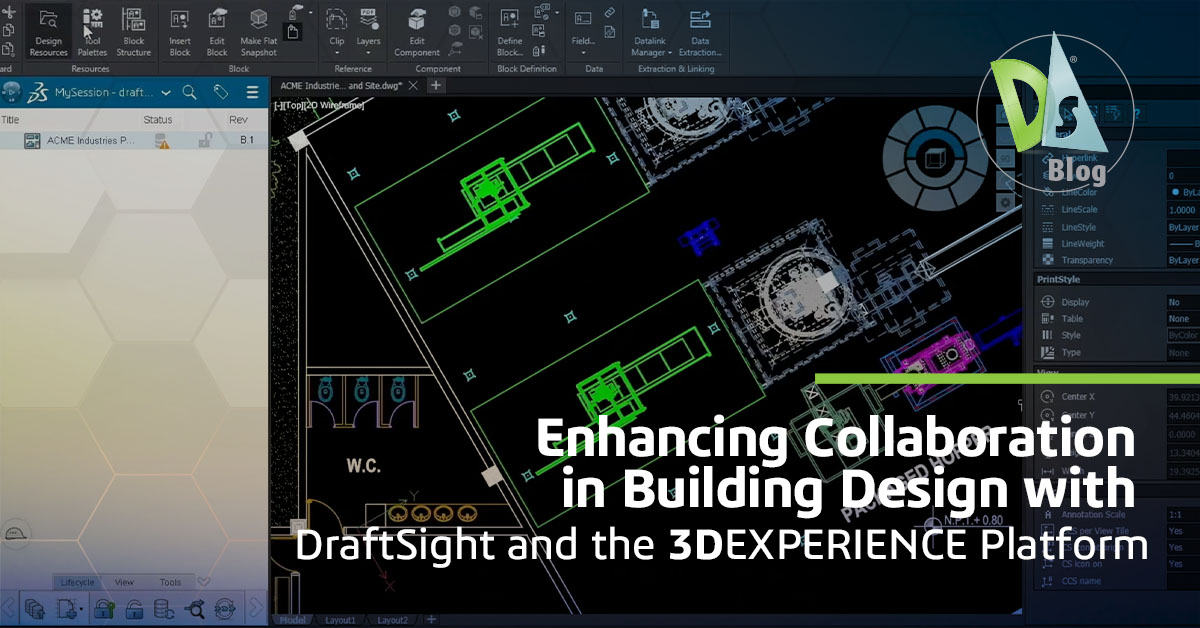Click the LineColor ByLayer color swatch

click(x=1174, y=191)
